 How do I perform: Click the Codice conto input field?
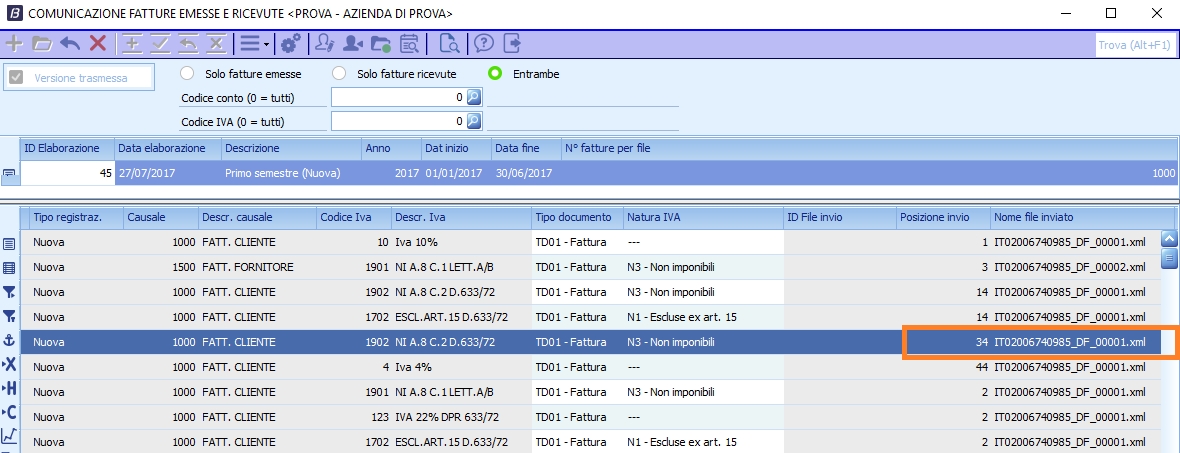pos(398,97)
